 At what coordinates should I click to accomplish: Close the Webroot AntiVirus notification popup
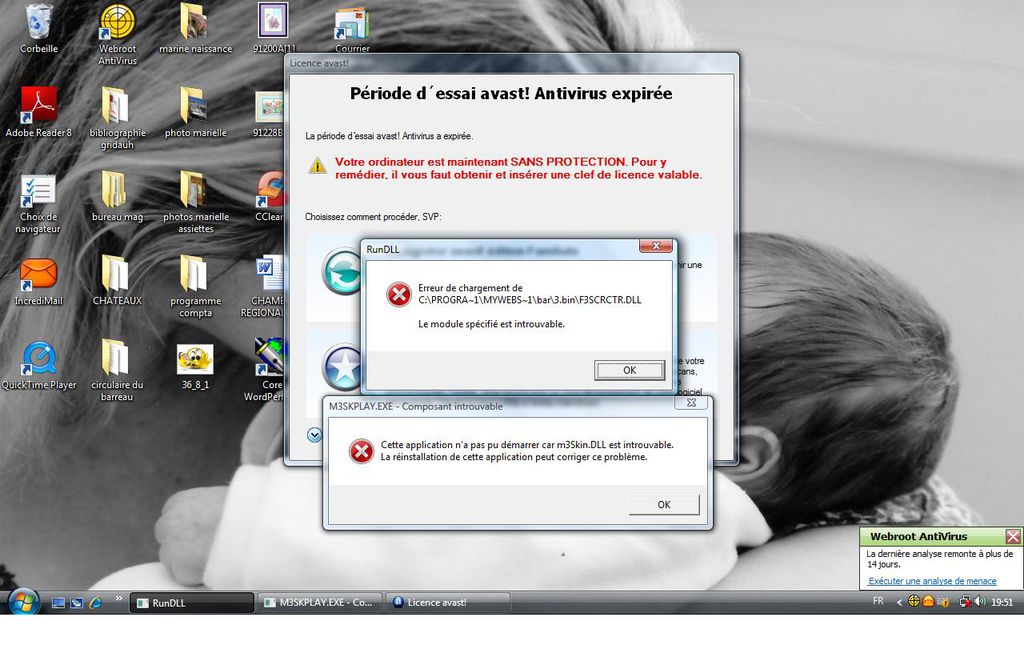point(1013,537)
